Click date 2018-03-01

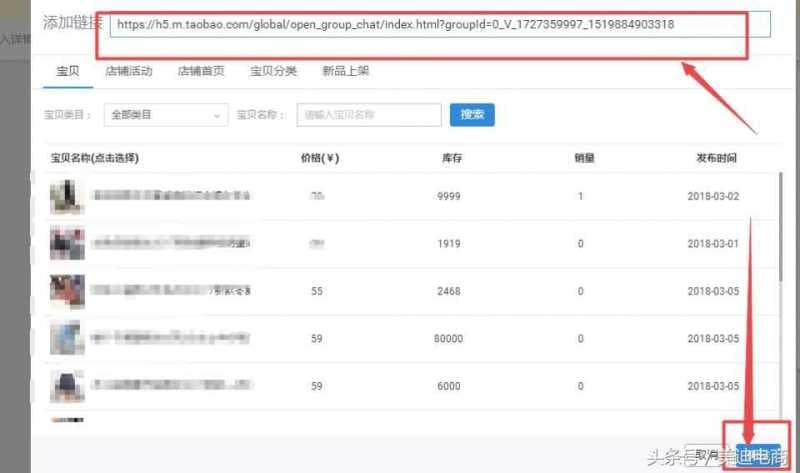pyautogui.click(x=713, y=244)
